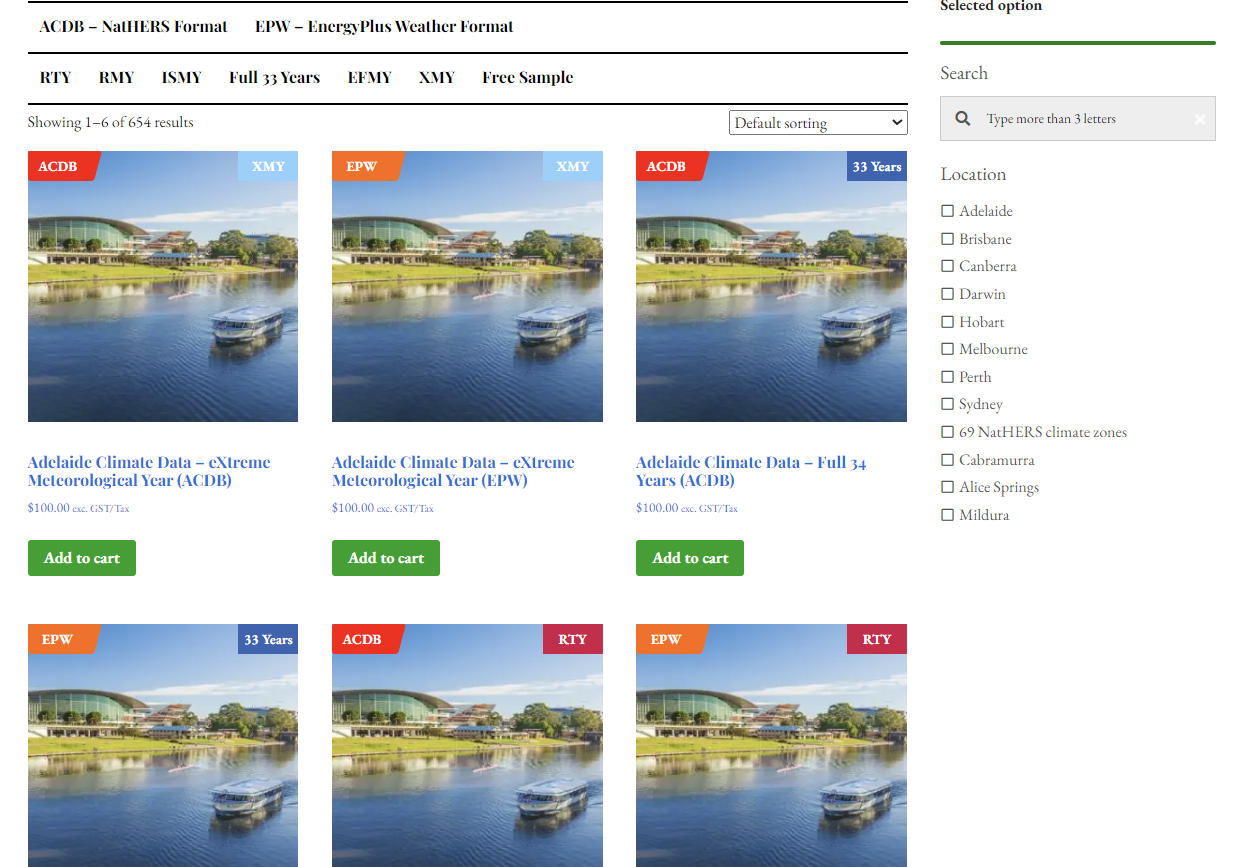Image resolution: width=1246 pixels, height=867 pixels.
Task: Click the magnifier icon in the search box
Action: (x=963, y=118)
